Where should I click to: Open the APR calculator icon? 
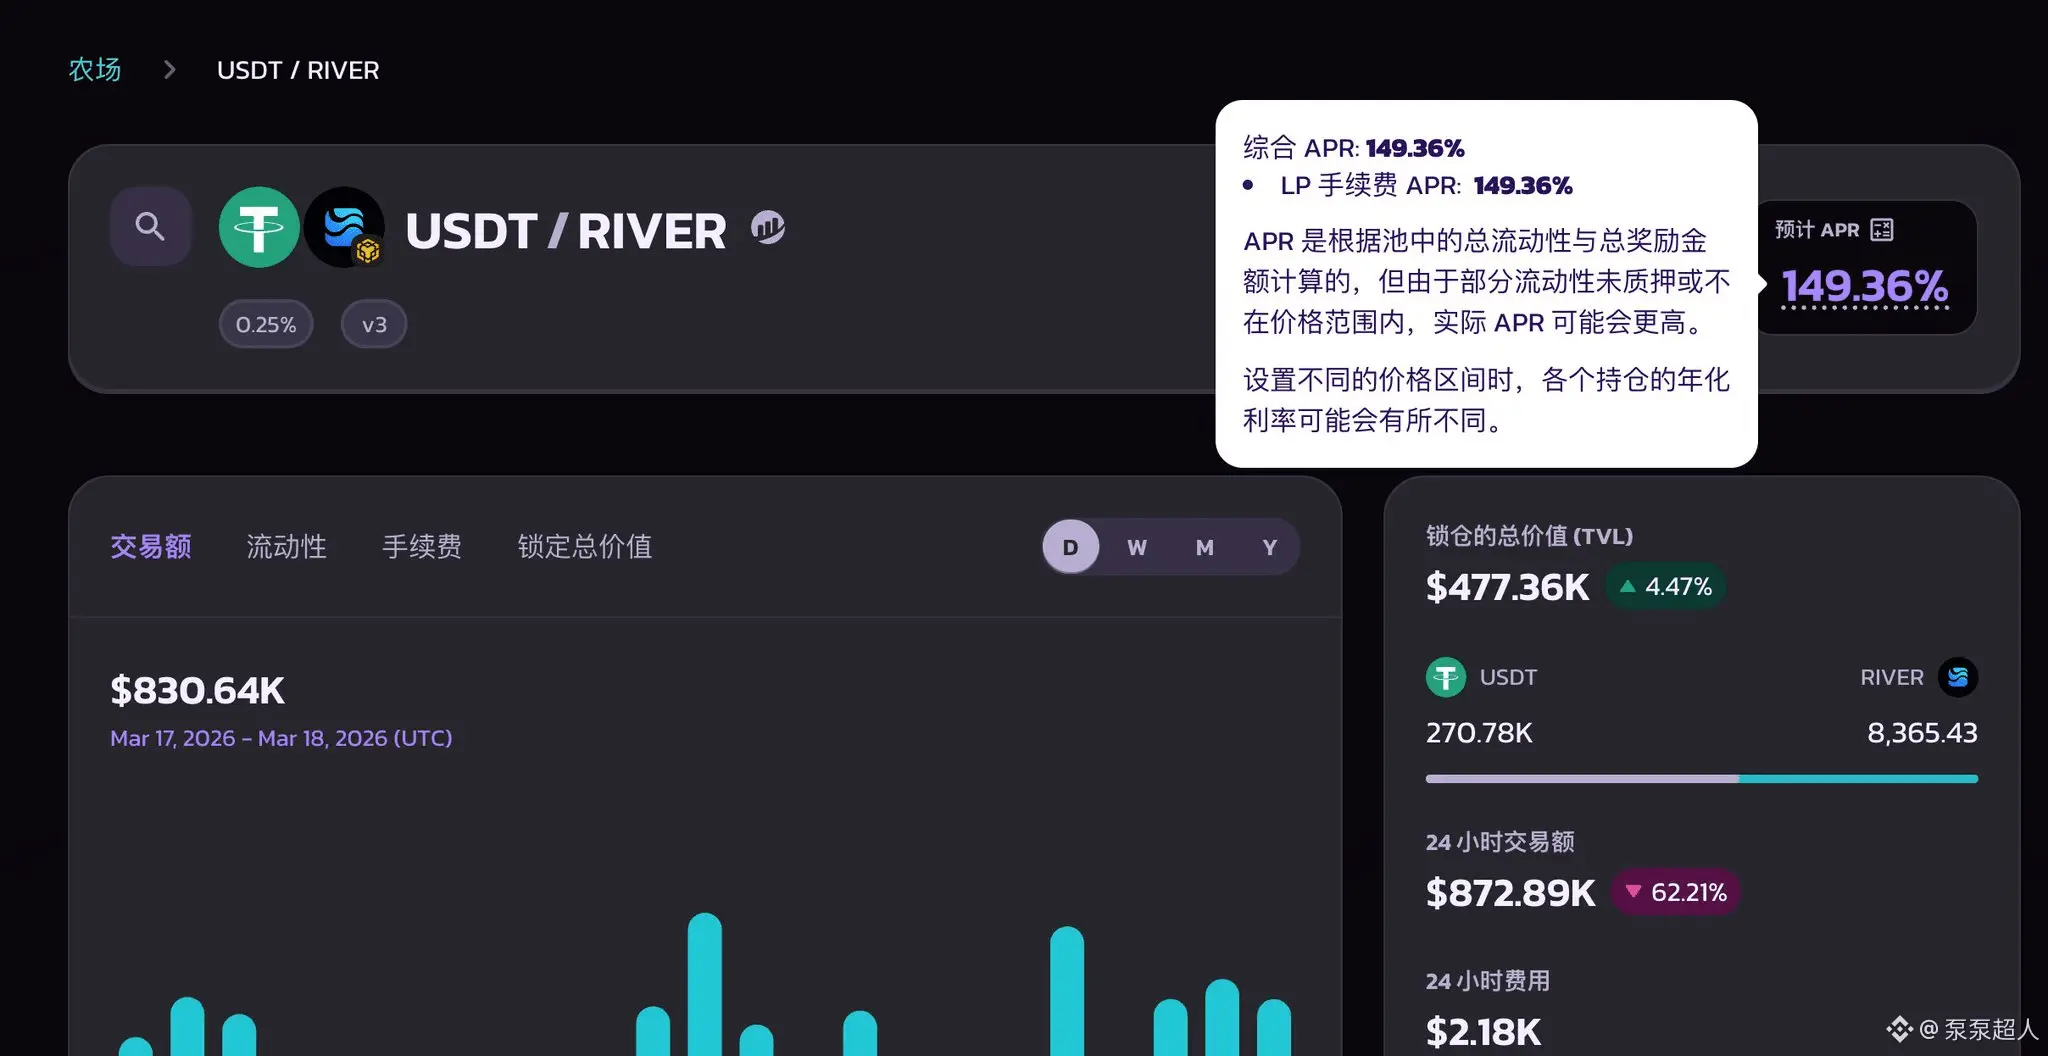[1881, 230]
